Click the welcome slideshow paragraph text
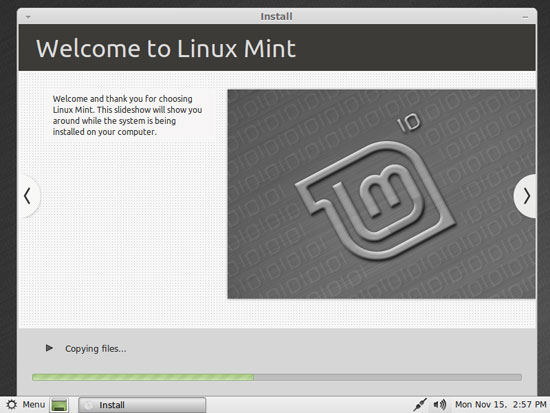This screenshot has width=550, height=413. (x=127, y=115)
